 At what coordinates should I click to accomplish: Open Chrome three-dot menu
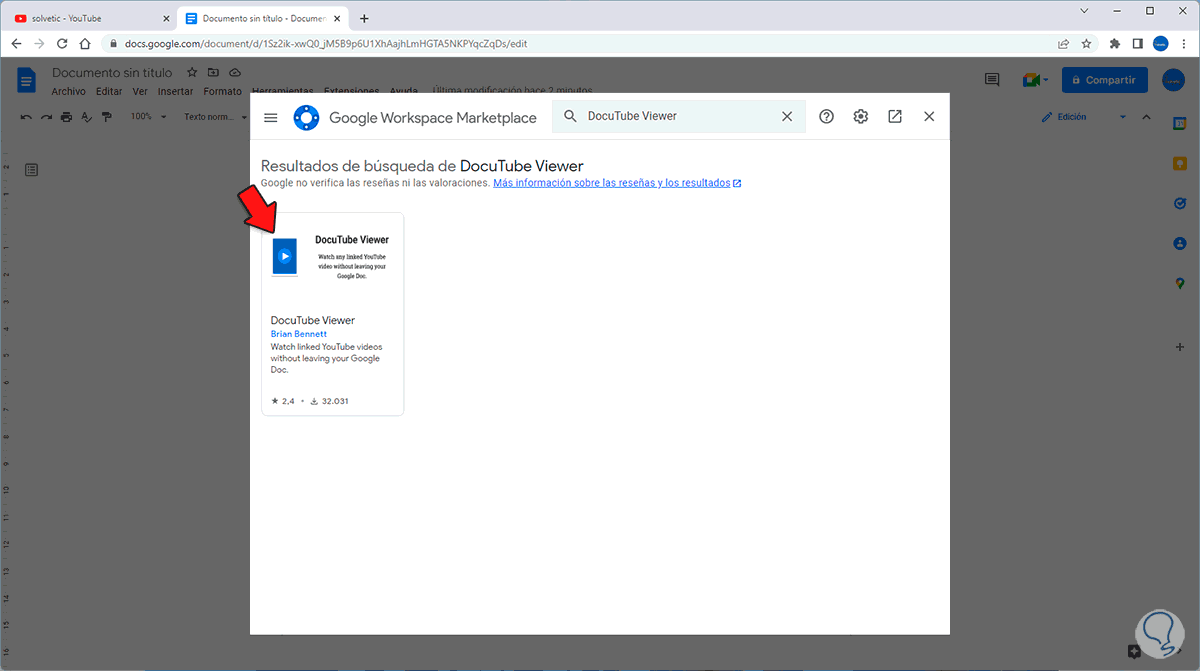(x=1184, y=44)
